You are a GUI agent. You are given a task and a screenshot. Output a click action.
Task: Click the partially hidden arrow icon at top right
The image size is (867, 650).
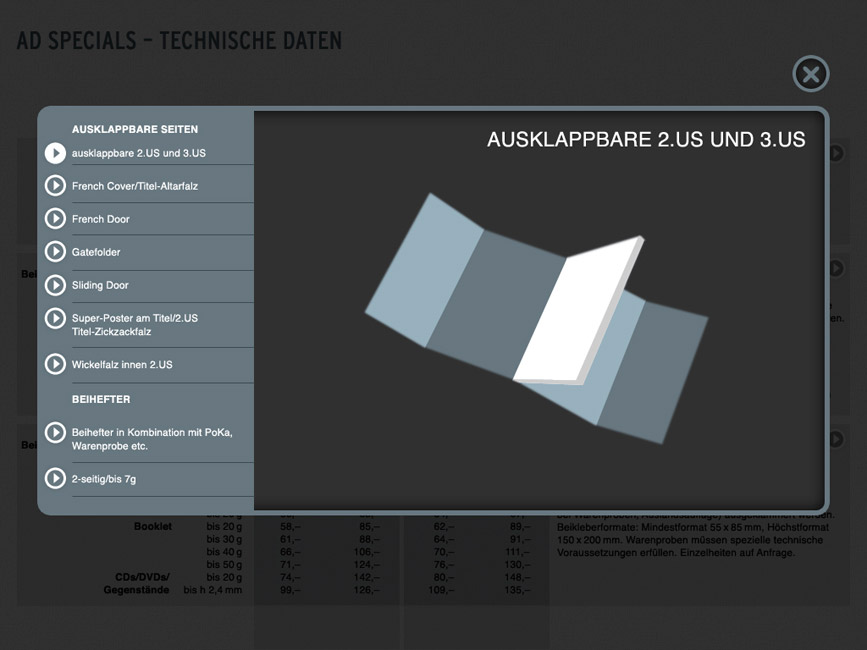click(836, 153)
